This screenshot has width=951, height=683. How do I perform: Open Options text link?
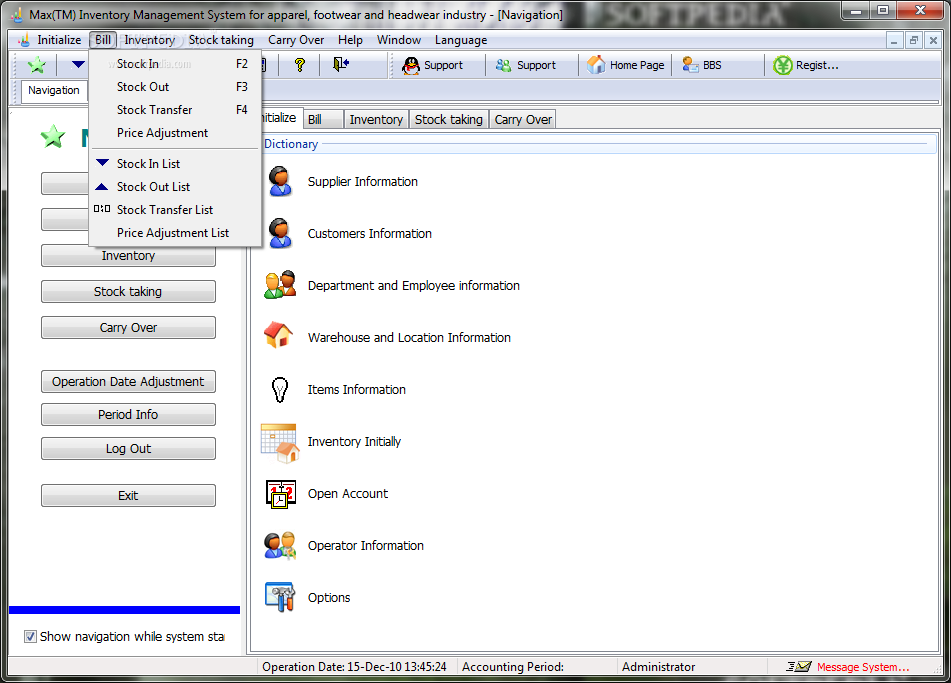pos(329,597)
